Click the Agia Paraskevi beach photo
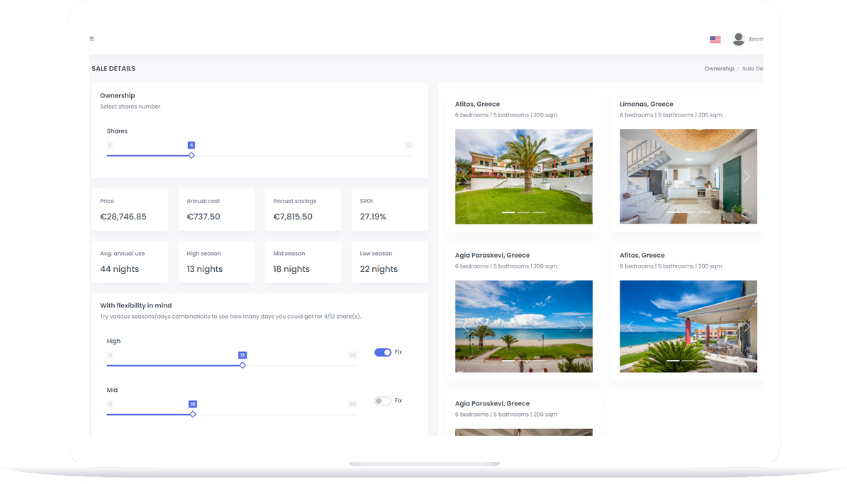847x484 pixels. [x=523, y=326]
